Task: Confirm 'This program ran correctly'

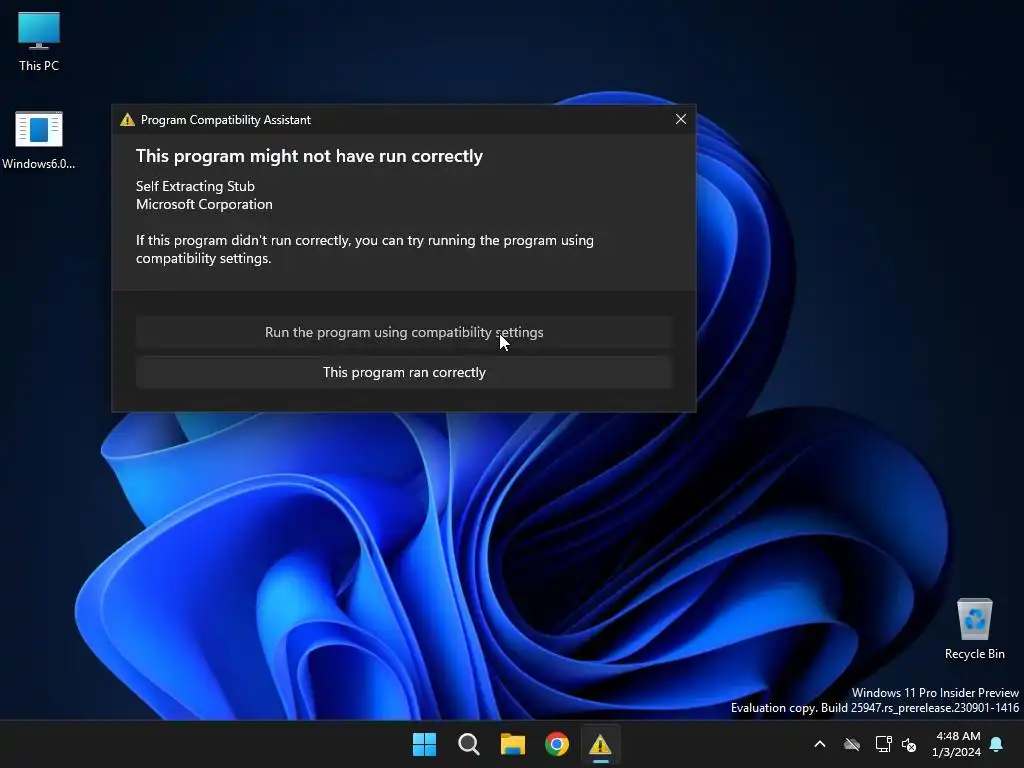Action: (x=404, y=372)
